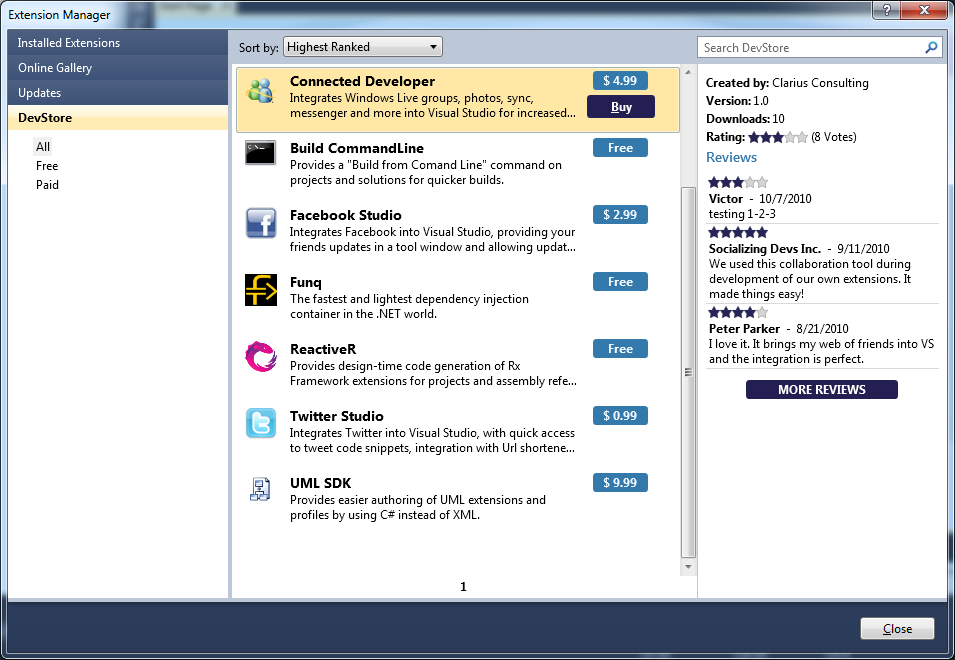The width and height of the screenshot is (955, 660).
Task: Click the $ 2.99 Facebook Studio price
Action: pyautogui.click(x=620, y=214)
